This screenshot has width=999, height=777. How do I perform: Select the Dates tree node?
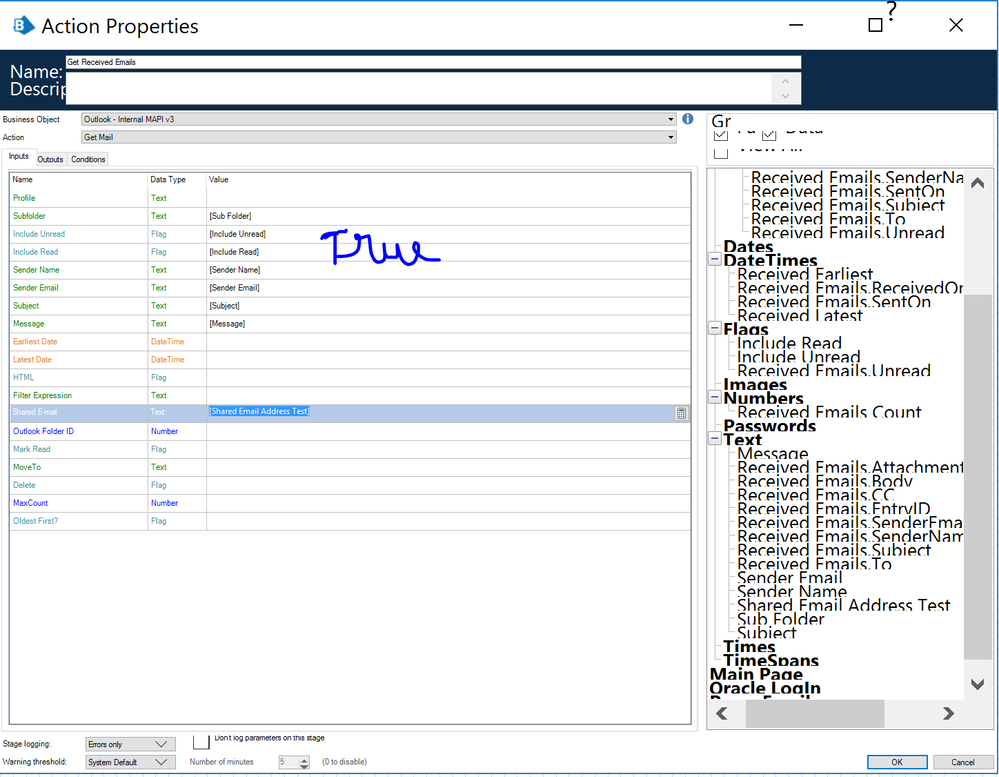[748, 246]
